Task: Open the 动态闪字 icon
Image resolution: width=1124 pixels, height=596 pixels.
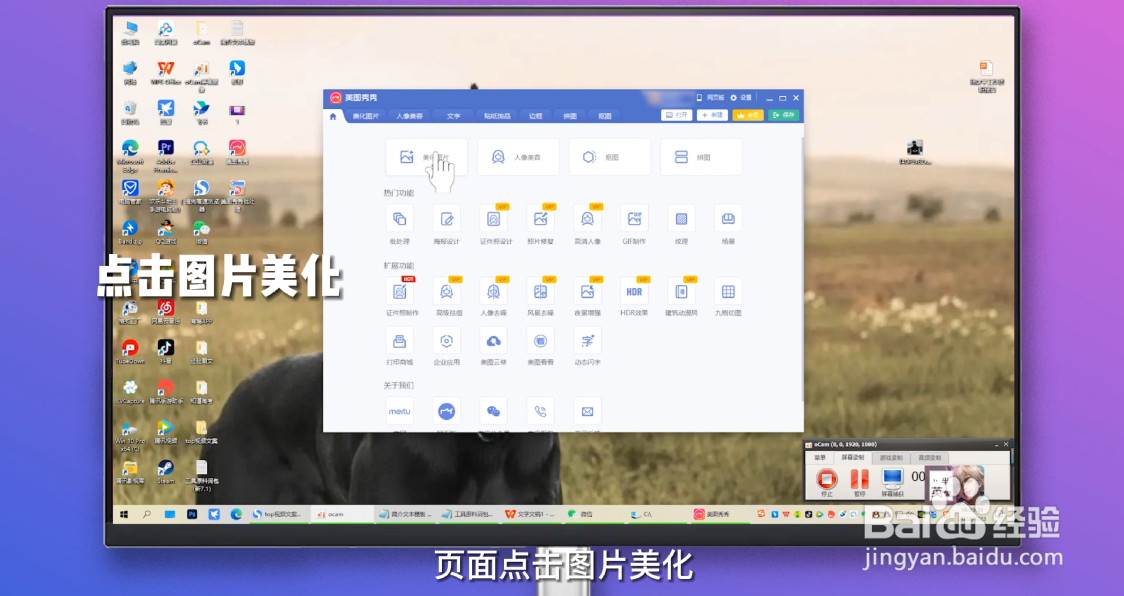Action: click(x=587, y=341)
